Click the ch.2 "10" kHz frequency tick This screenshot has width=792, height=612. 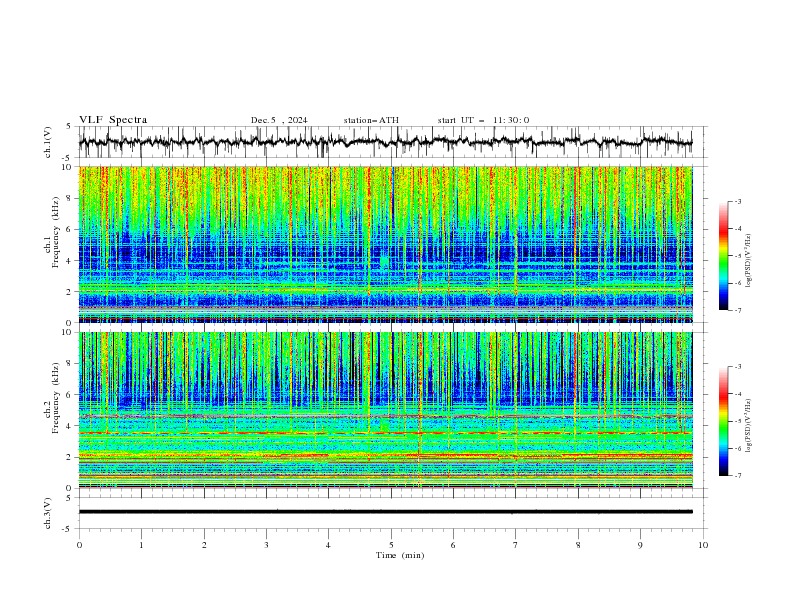pyautogui.click(x=68, y=332)
